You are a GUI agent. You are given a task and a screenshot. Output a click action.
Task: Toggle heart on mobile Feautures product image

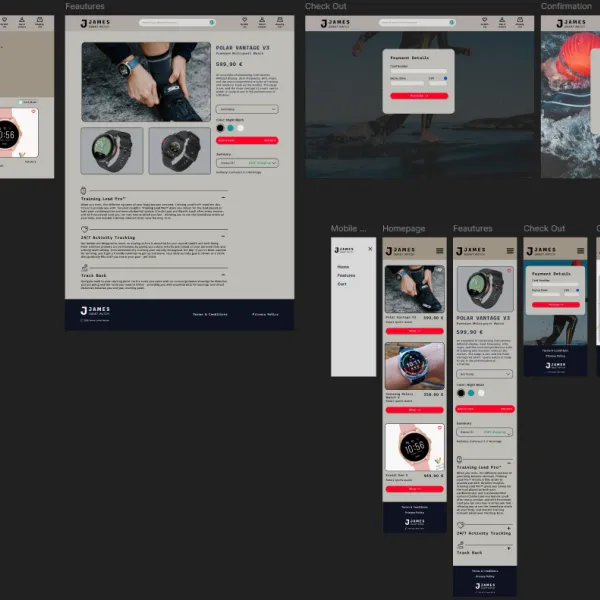[x=509, y=271]
